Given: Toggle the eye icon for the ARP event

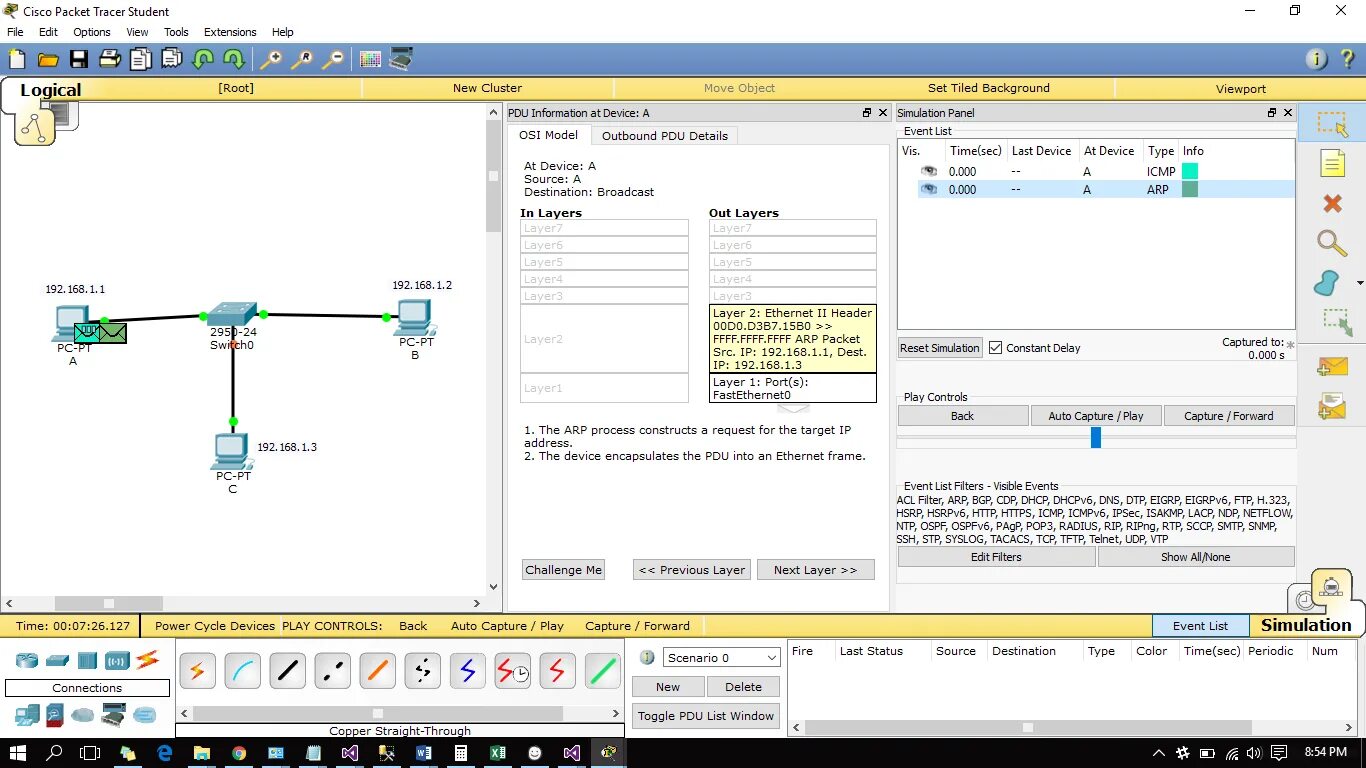Looking at the screenshot, I should 929,189.
